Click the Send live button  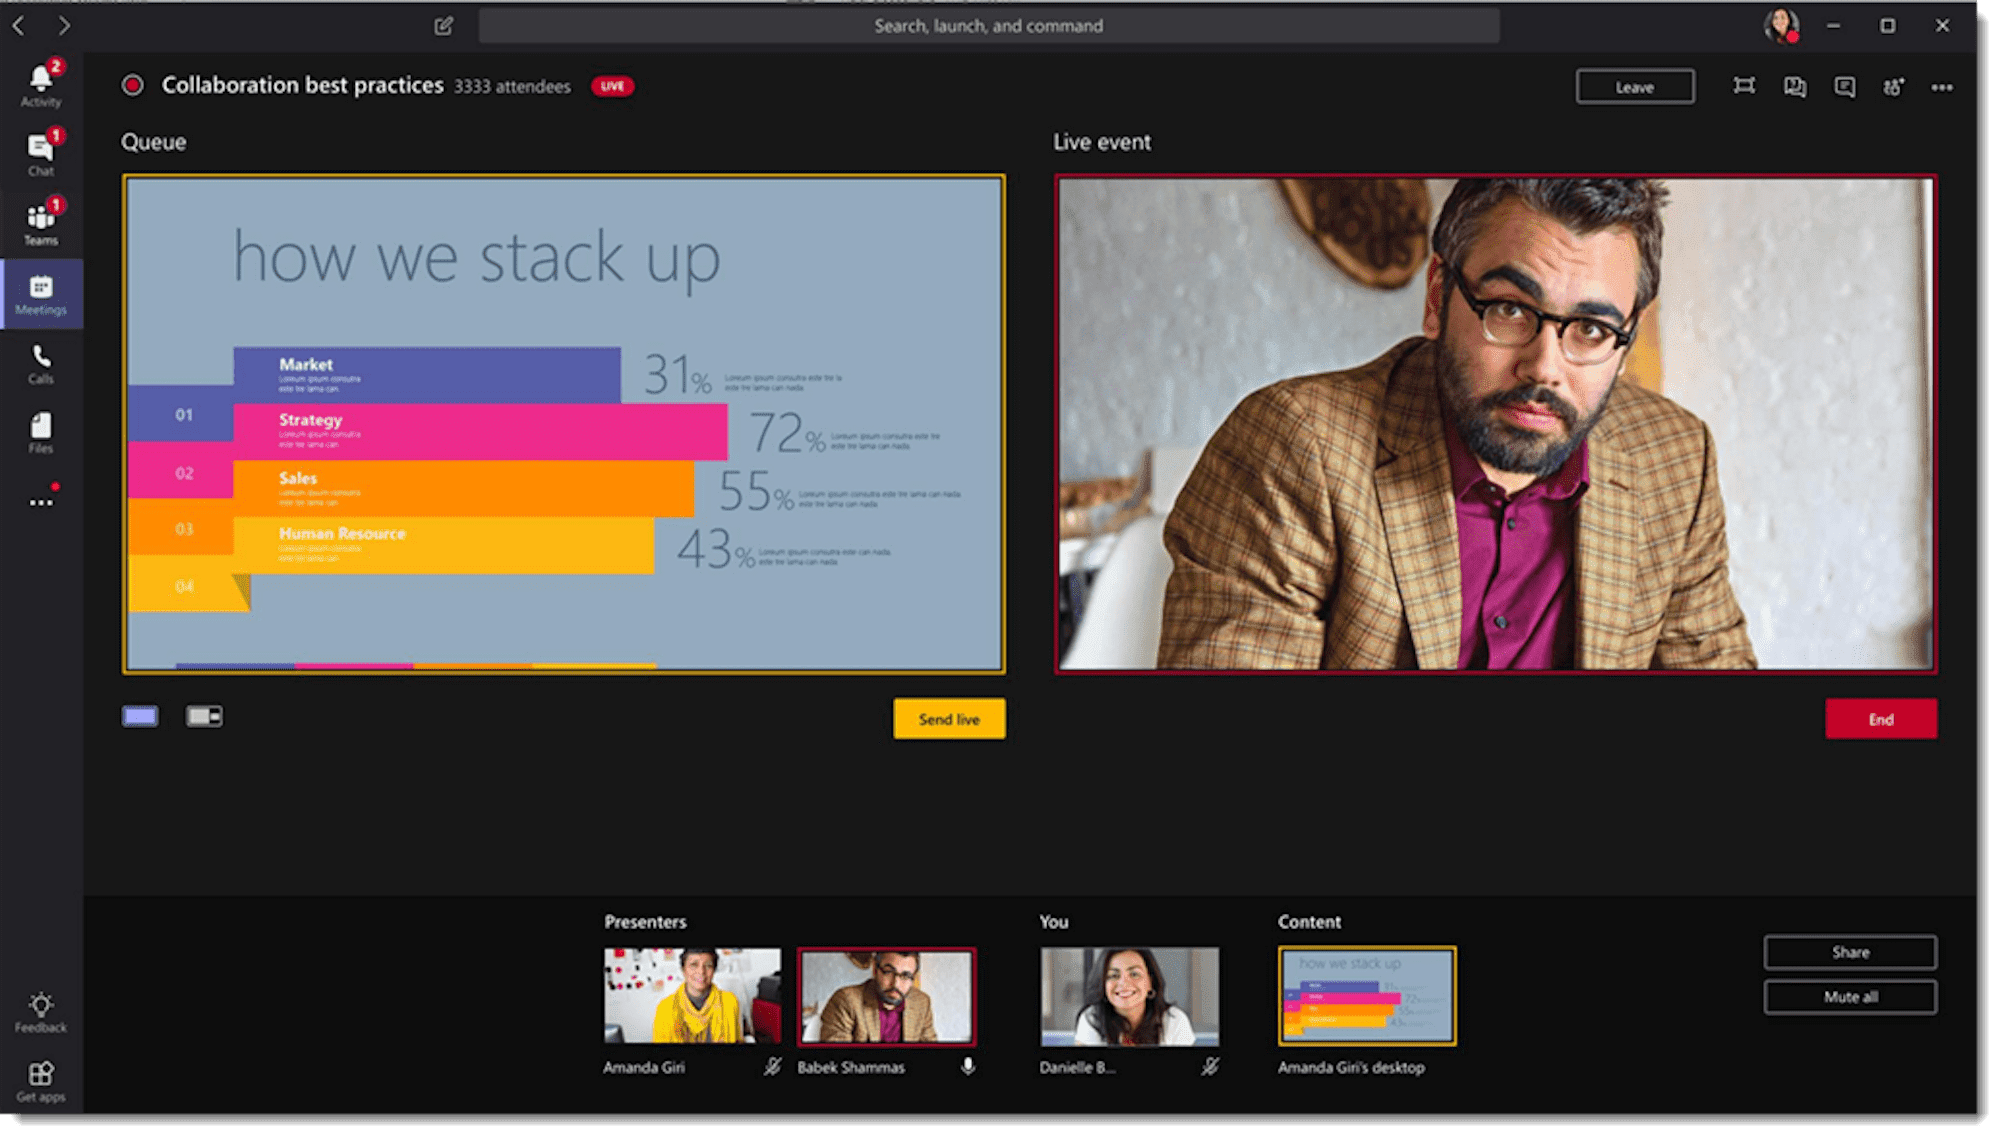(949, 718)
